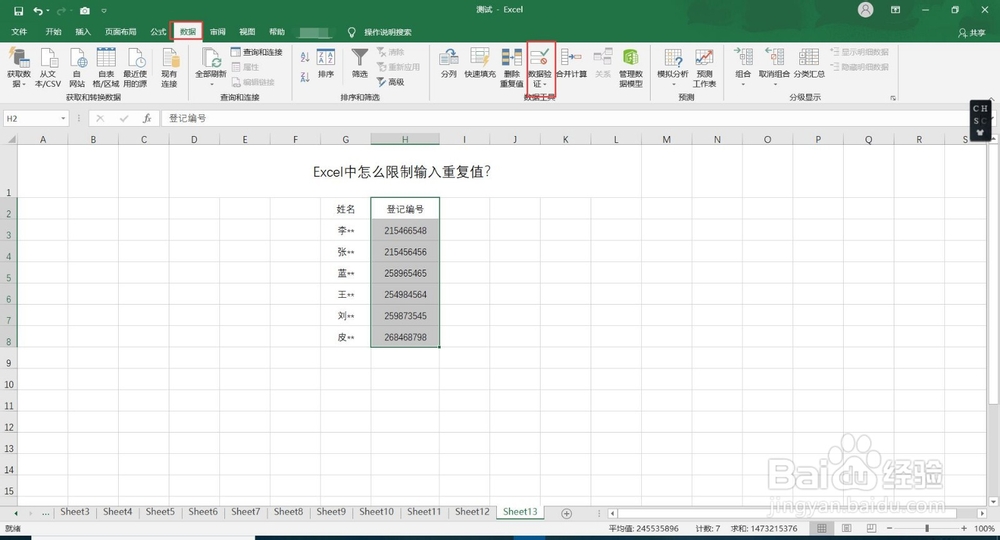Switch to Page Break Preview in the status bar
This screenshot has height=540, width=1000.
871,529
